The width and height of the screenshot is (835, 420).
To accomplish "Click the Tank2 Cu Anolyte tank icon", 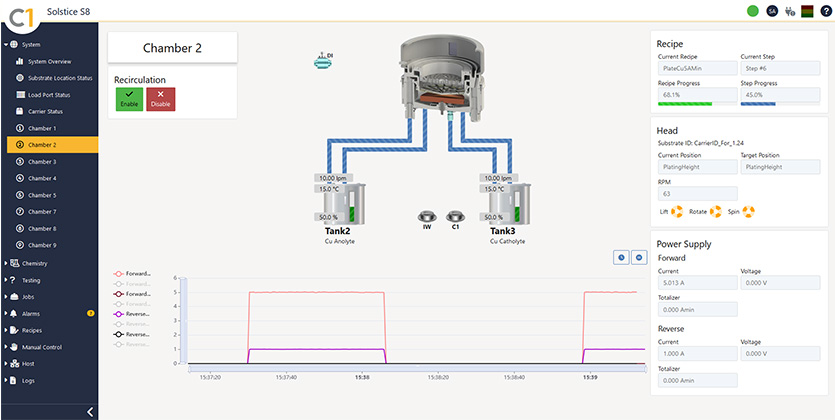I will coord(345,204).
